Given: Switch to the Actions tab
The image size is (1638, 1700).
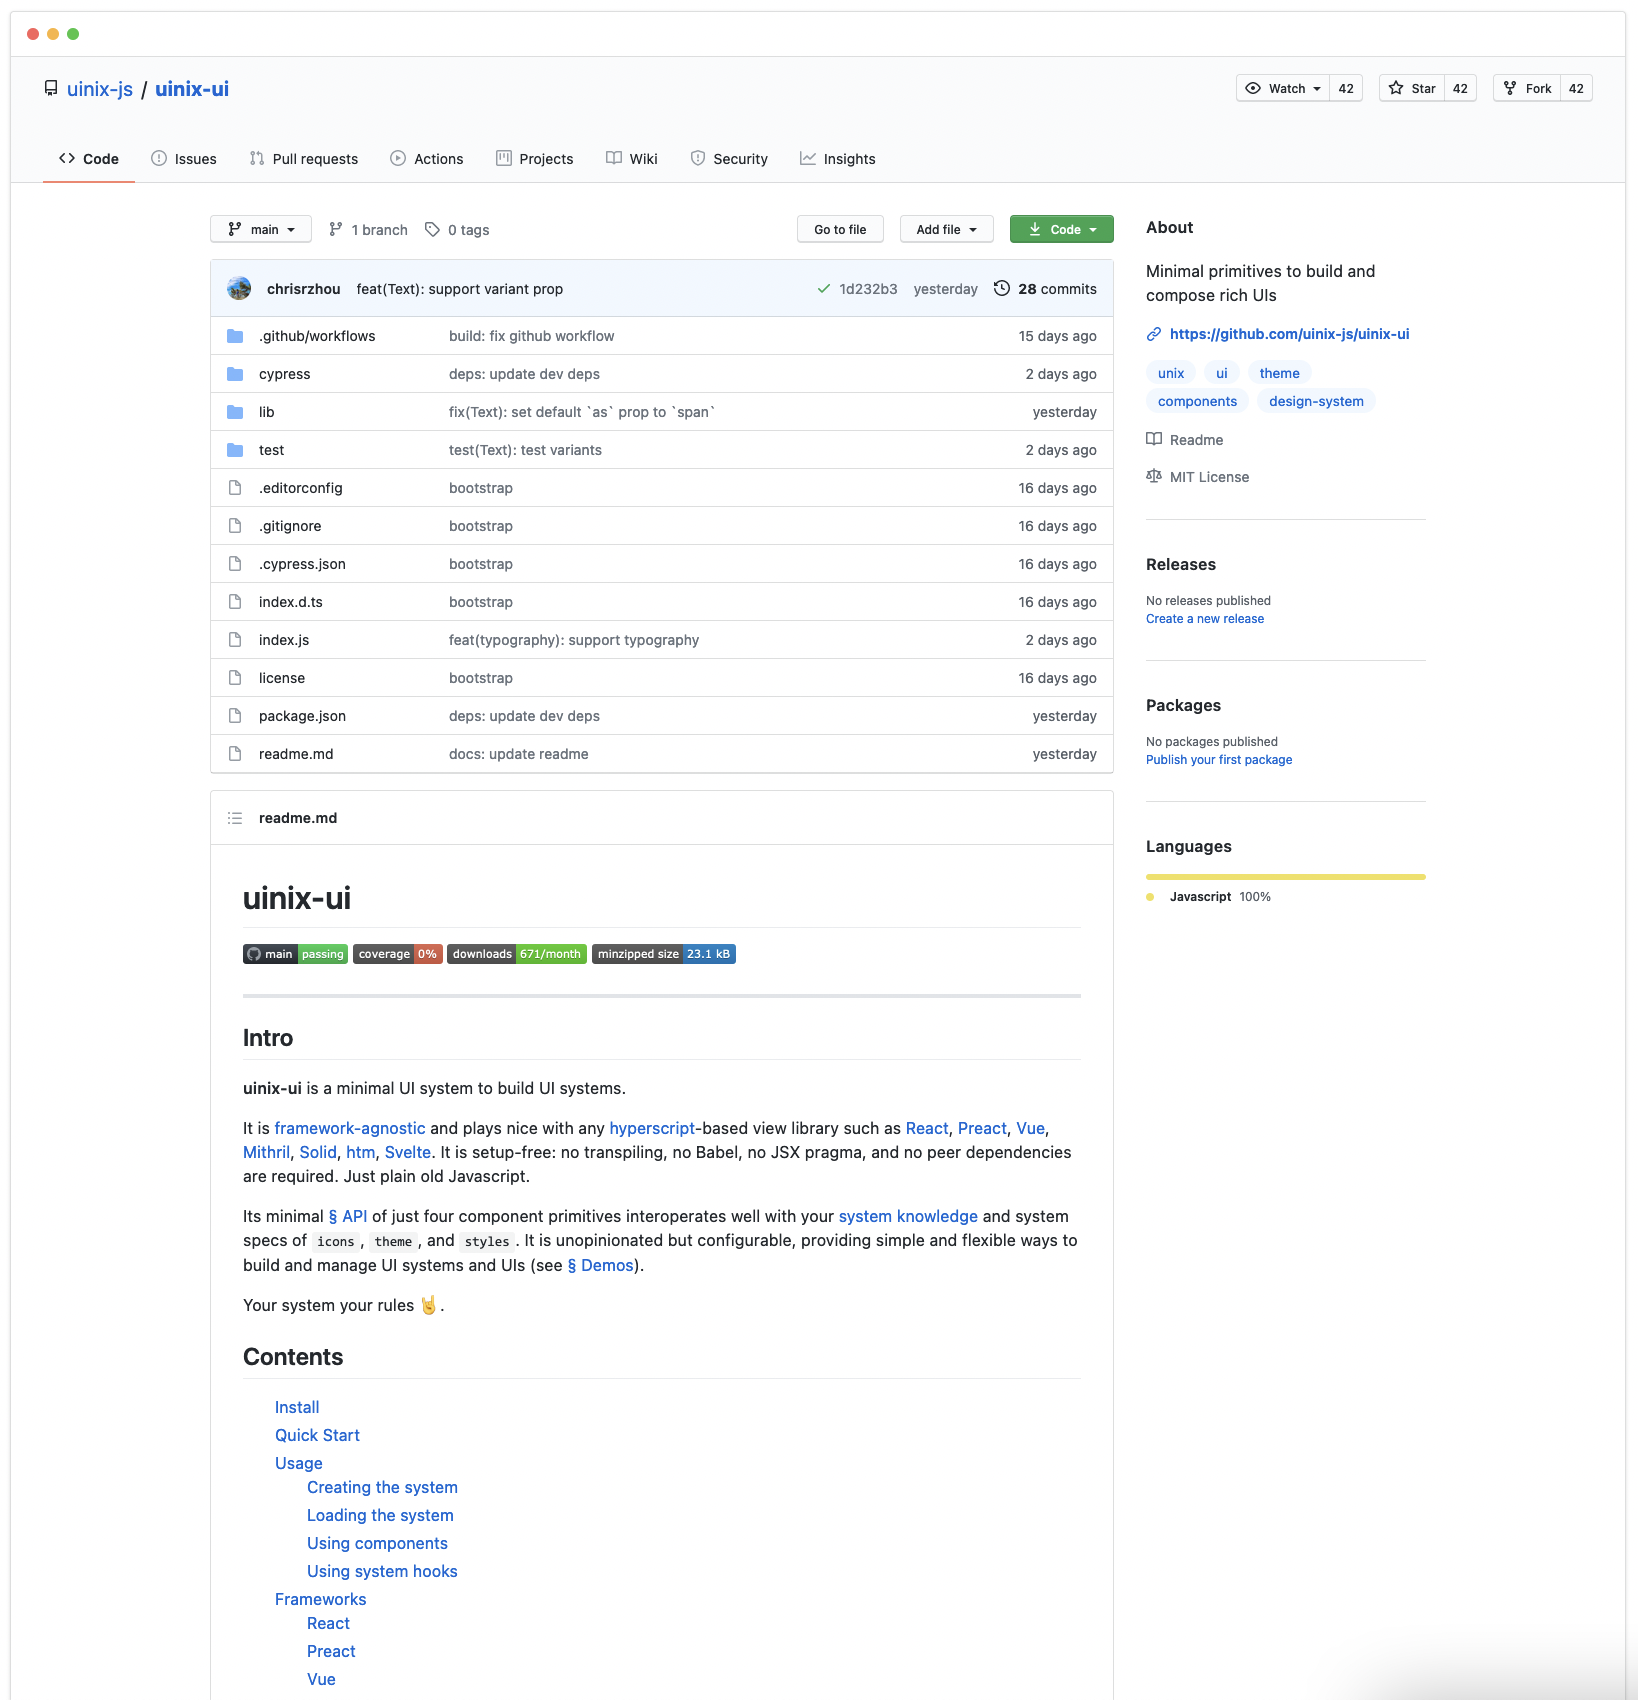Looking at the screenshot, I should 427,158.
